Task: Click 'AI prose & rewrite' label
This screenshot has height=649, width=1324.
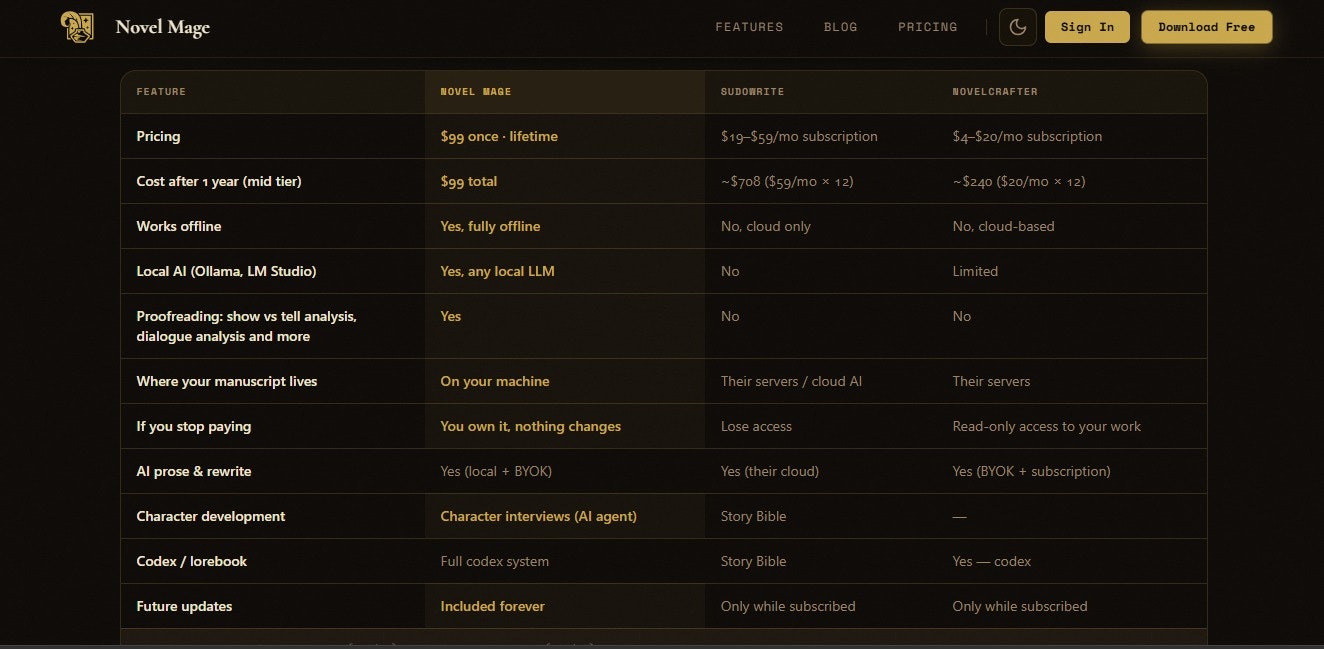Action: 194,471
